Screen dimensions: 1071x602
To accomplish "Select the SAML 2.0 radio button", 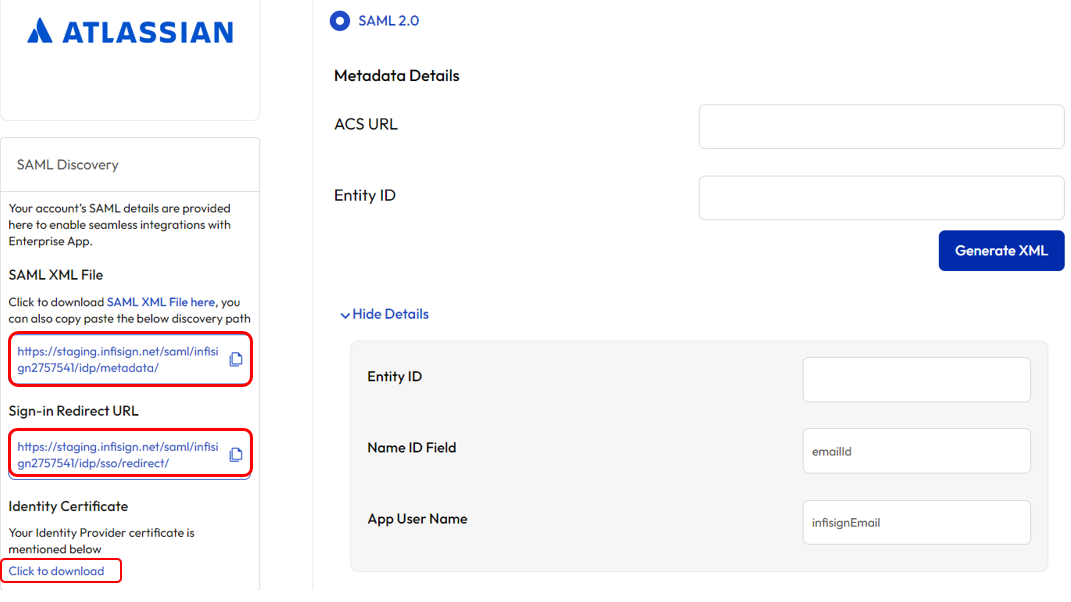I will 339,20.
